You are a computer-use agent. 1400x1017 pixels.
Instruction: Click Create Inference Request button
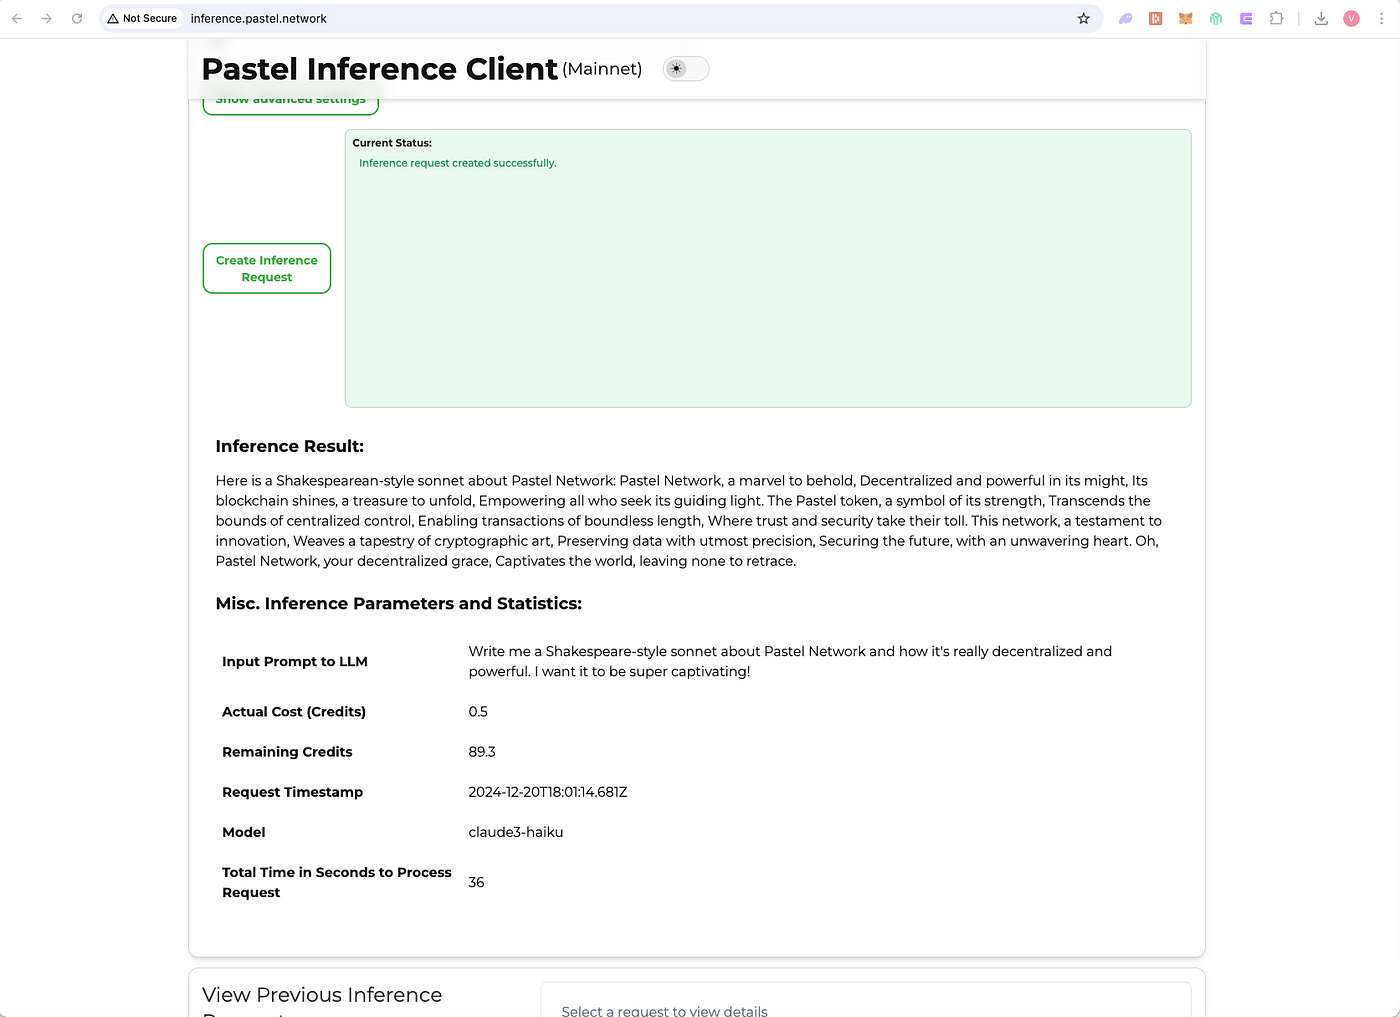coord(267,268)
